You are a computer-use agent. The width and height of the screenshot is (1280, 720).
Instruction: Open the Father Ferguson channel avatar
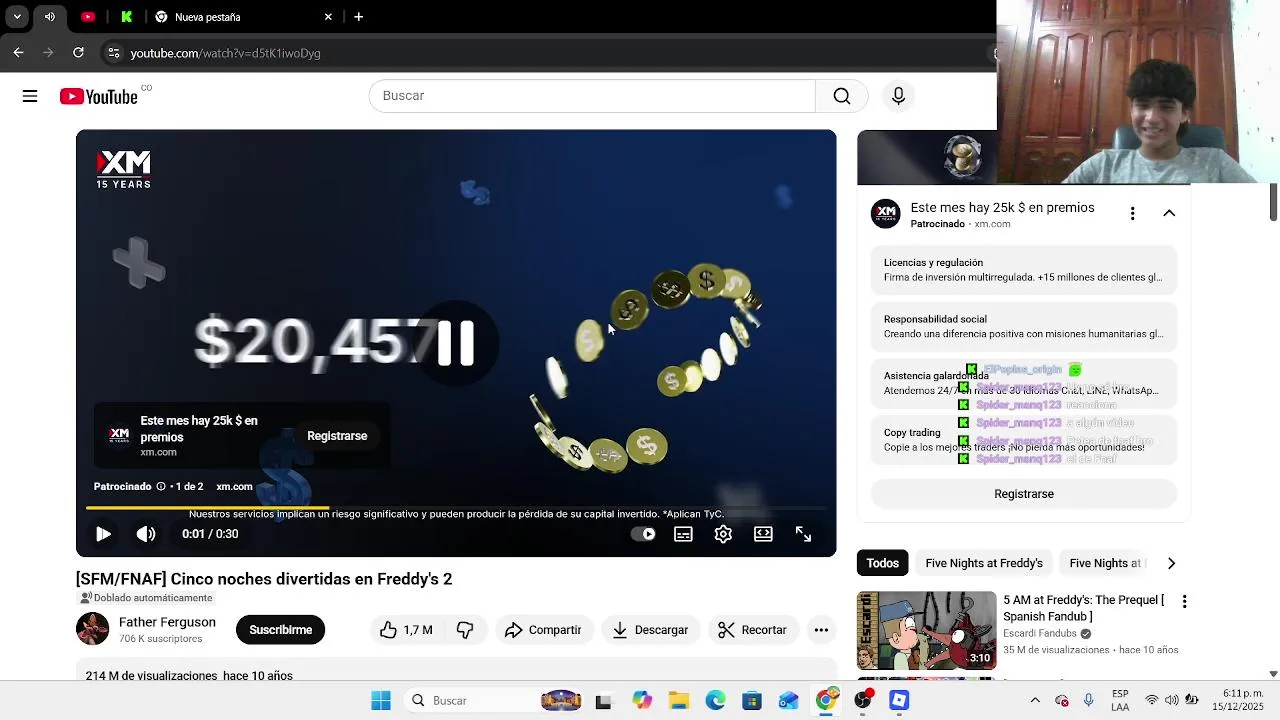pos(93,629)
